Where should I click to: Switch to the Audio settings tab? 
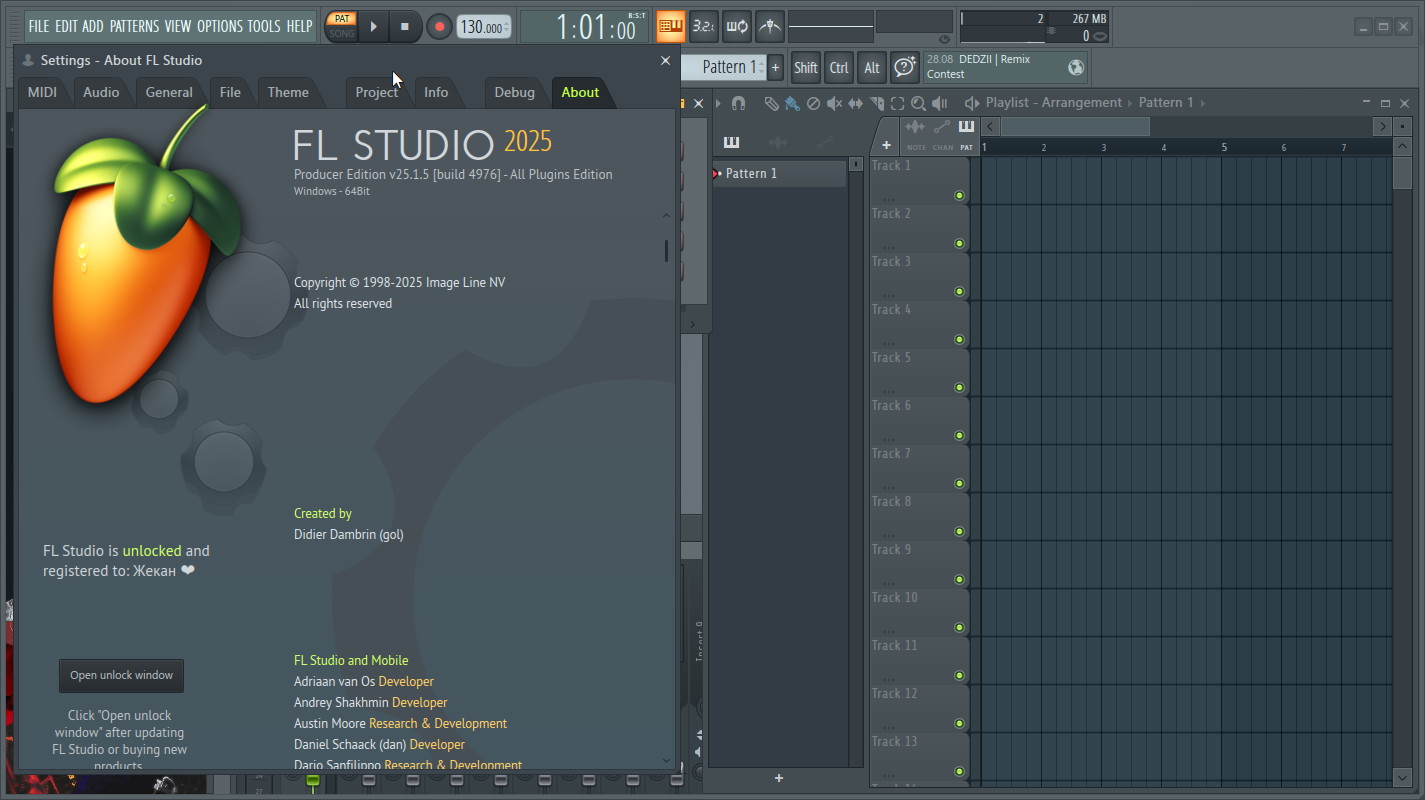[101, 92]
